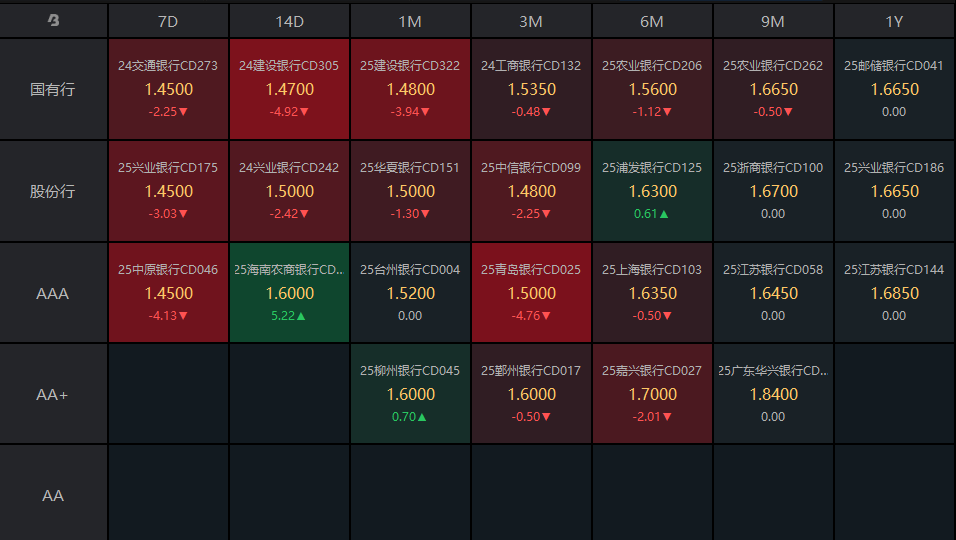Open the 25浦发银行CD125 cell

(x=652, y=191)
